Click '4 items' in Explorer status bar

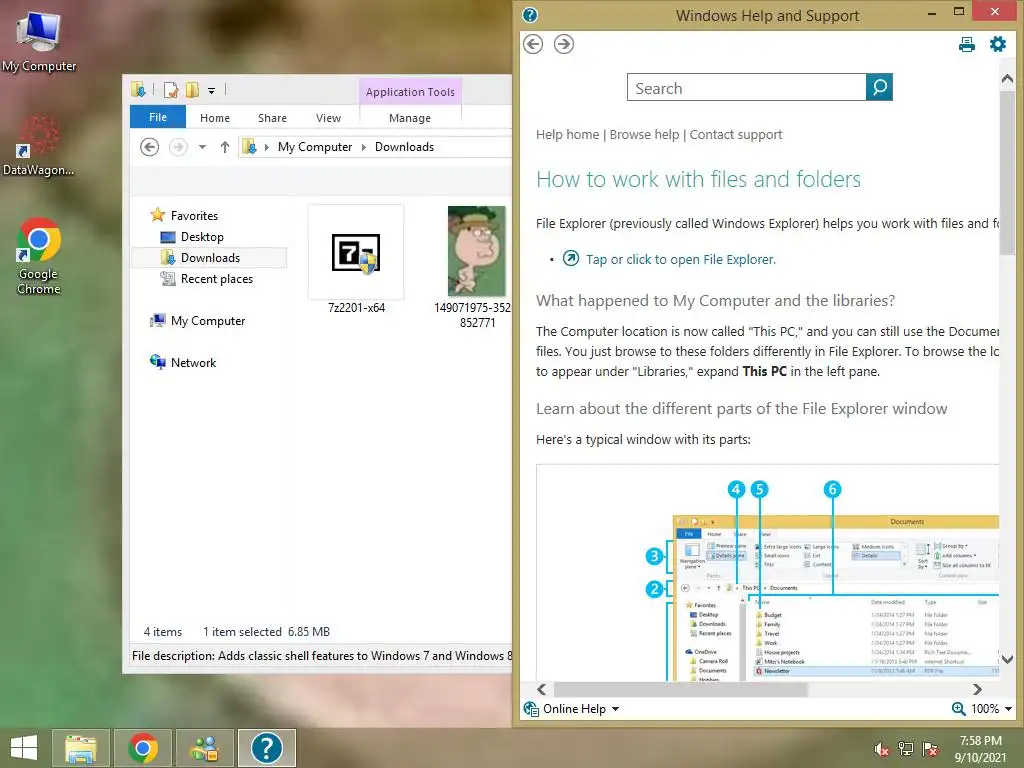tap(163, 632)
